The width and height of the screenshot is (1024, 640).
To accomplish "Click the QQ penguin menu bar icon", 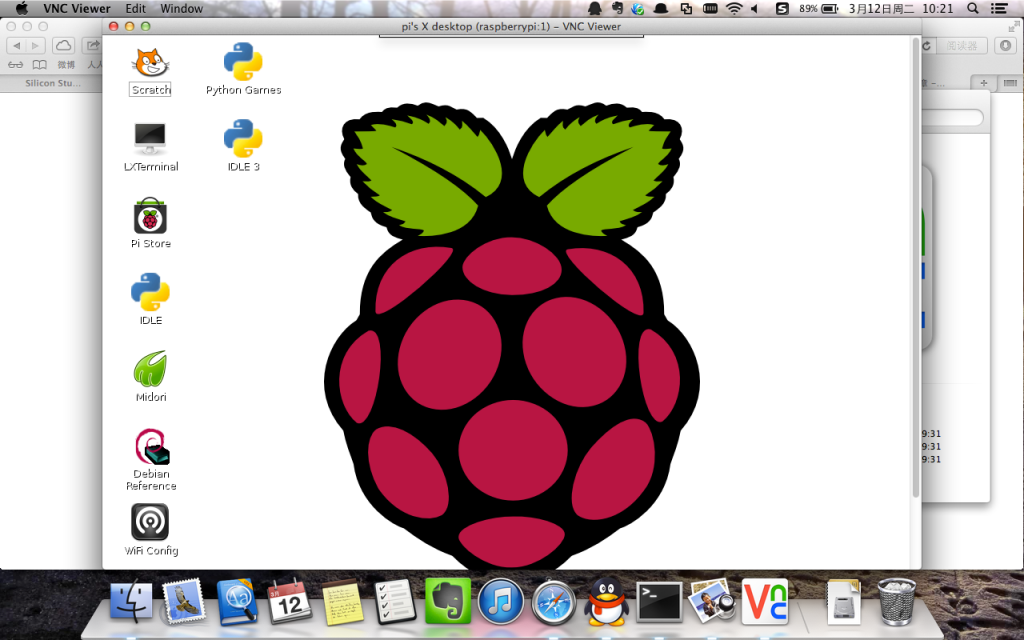I will 595,8.
